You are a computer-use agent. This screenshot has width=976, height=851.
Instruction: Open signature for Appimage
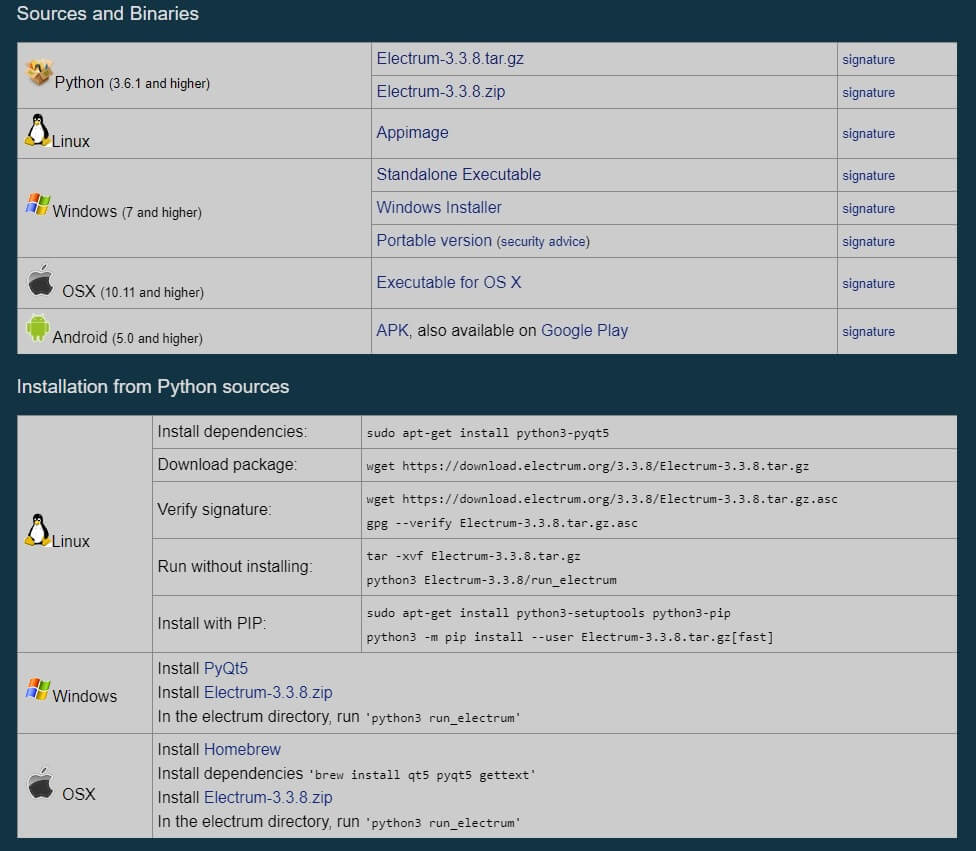(868, 134)
